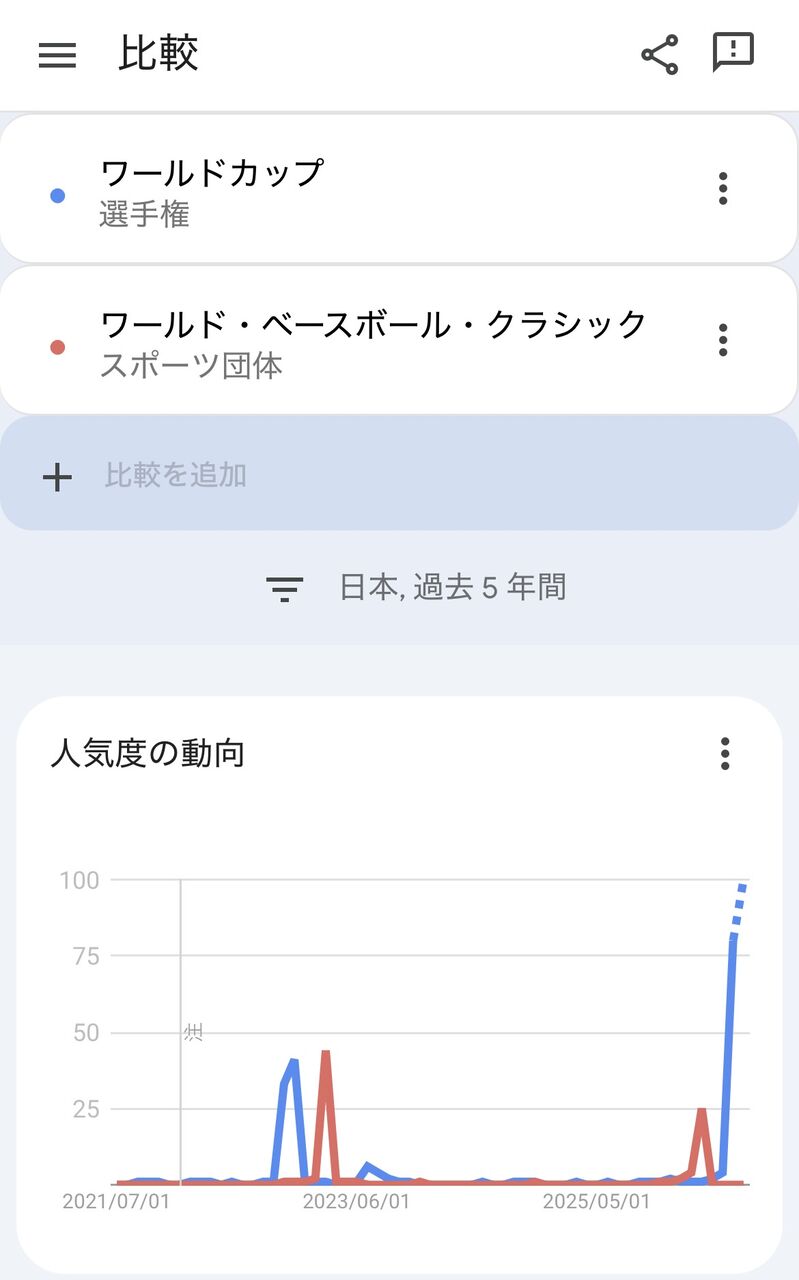This screenshot has width=799, height=1280.
Task: Click the plus icon to add comparison
Action: pyautogui.click(x=57, y=477)
